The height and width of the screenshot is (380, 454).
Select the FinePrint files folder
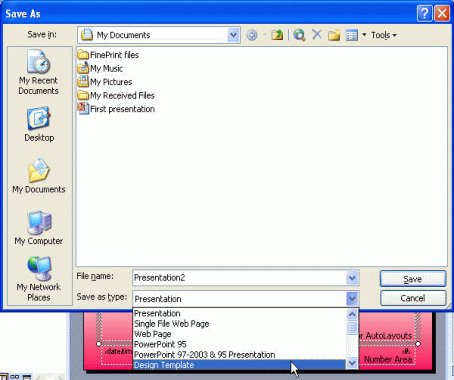click(x=108, y=55)
